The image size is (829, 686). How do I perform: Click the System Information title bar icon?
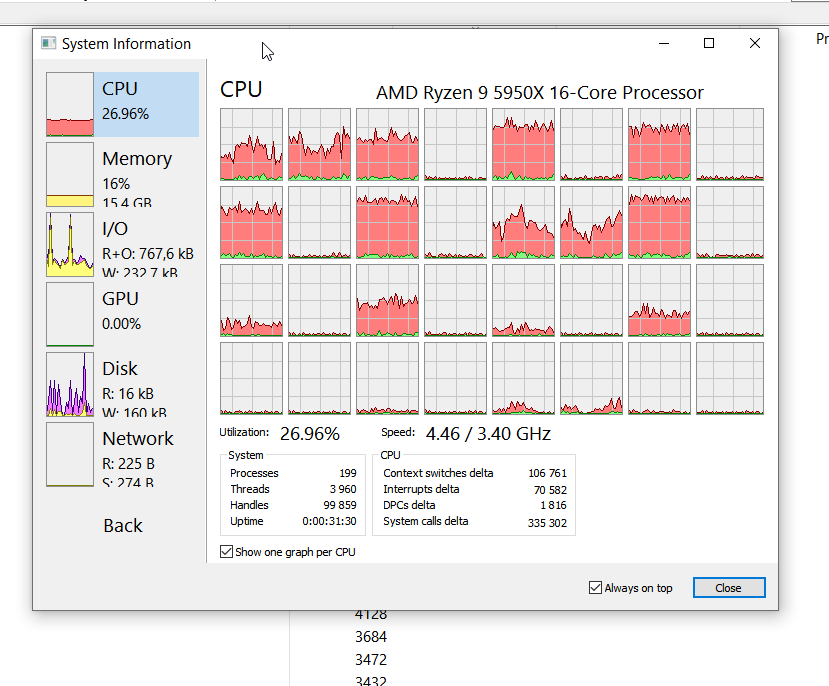click(49, 43)
